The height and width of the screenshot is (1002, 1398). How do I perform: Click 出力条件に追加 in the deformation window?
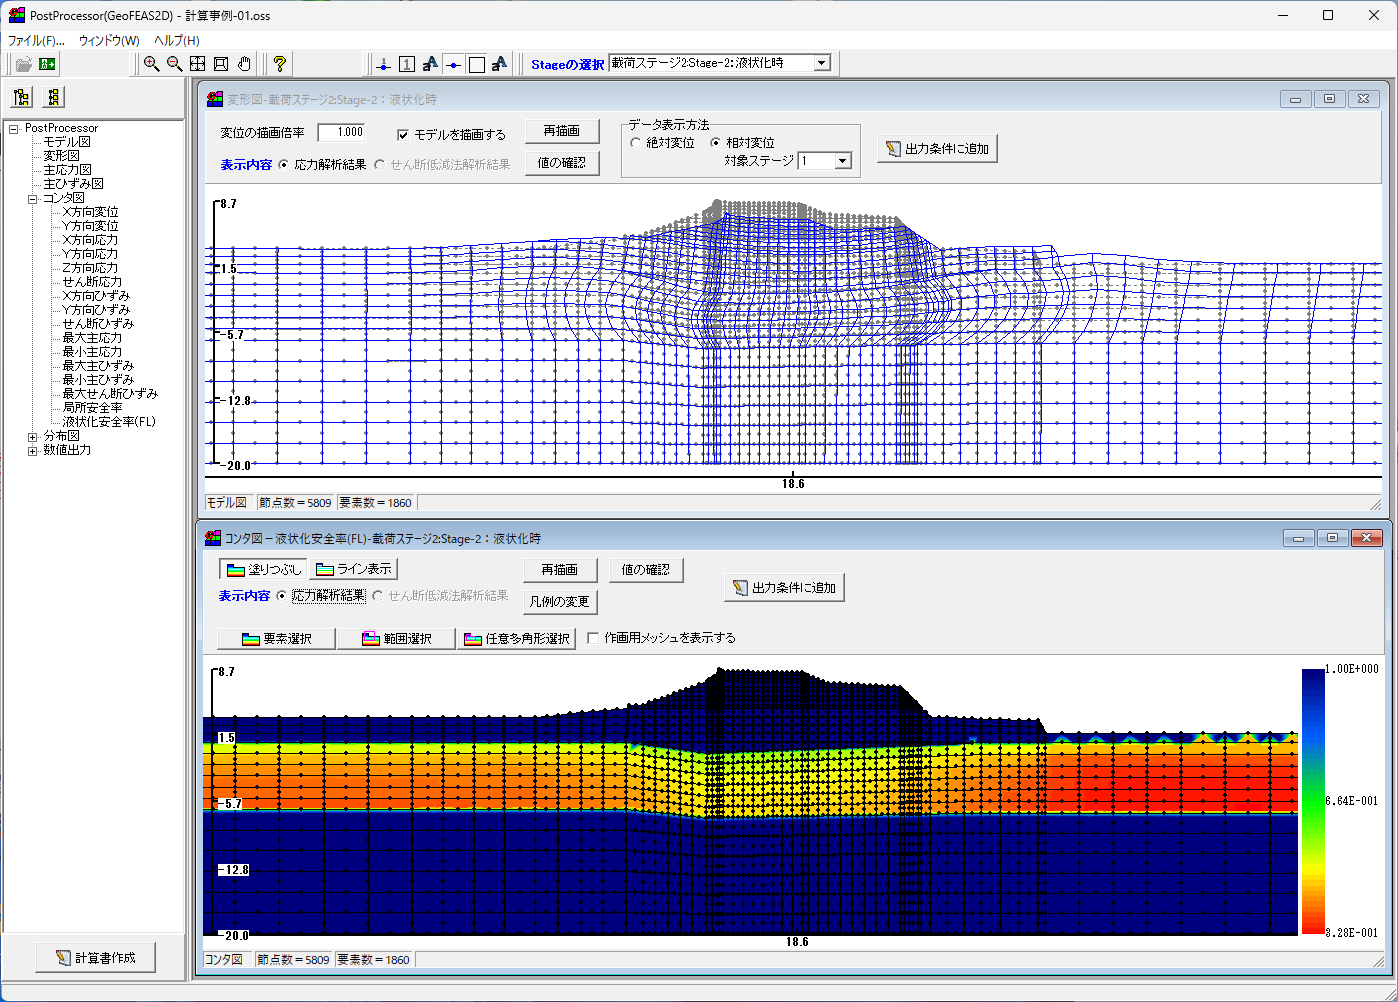click(937, 149)
